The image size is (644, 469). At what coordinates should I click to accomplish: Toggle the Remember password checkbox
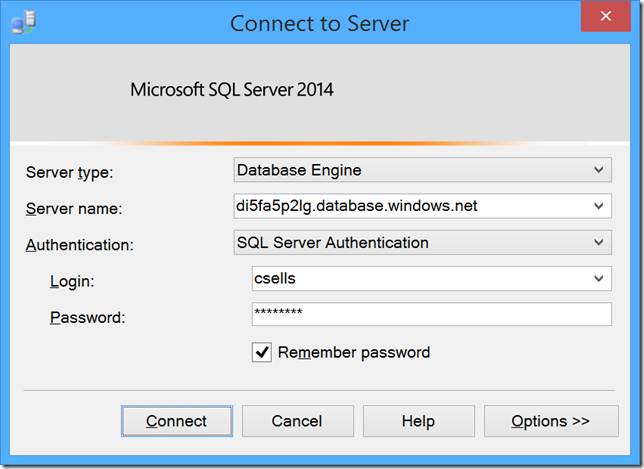coord(262,352)
